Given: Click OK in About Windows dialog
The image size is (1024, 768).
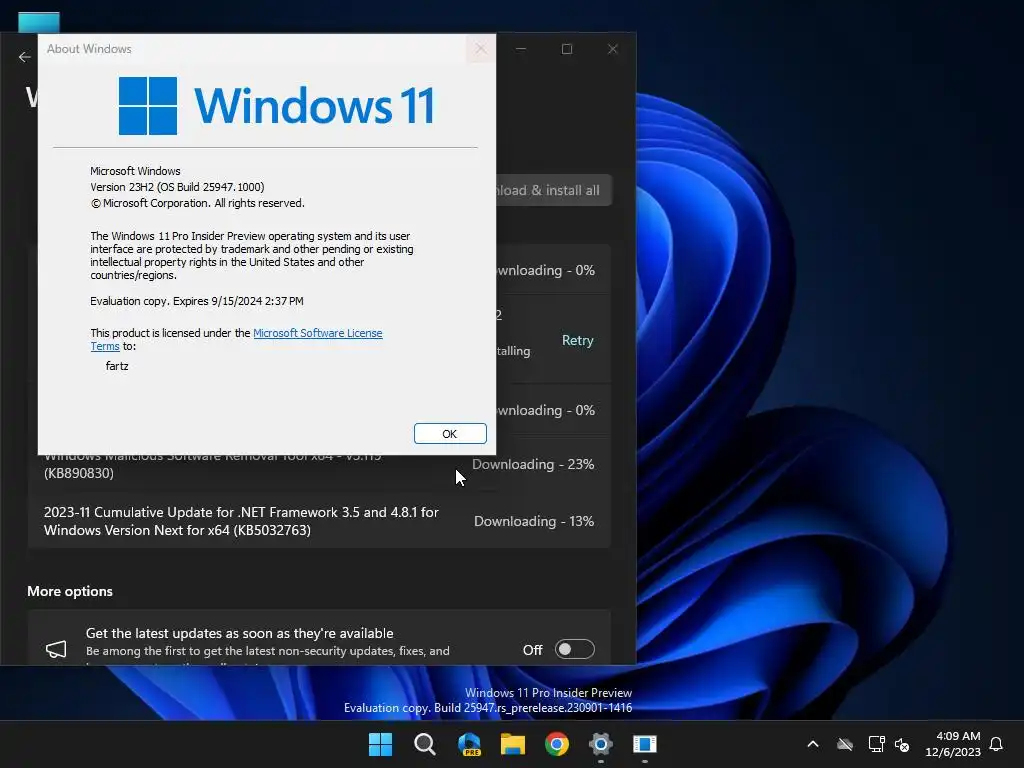Looking at the screenshot, I should click(x=450, y=434).
